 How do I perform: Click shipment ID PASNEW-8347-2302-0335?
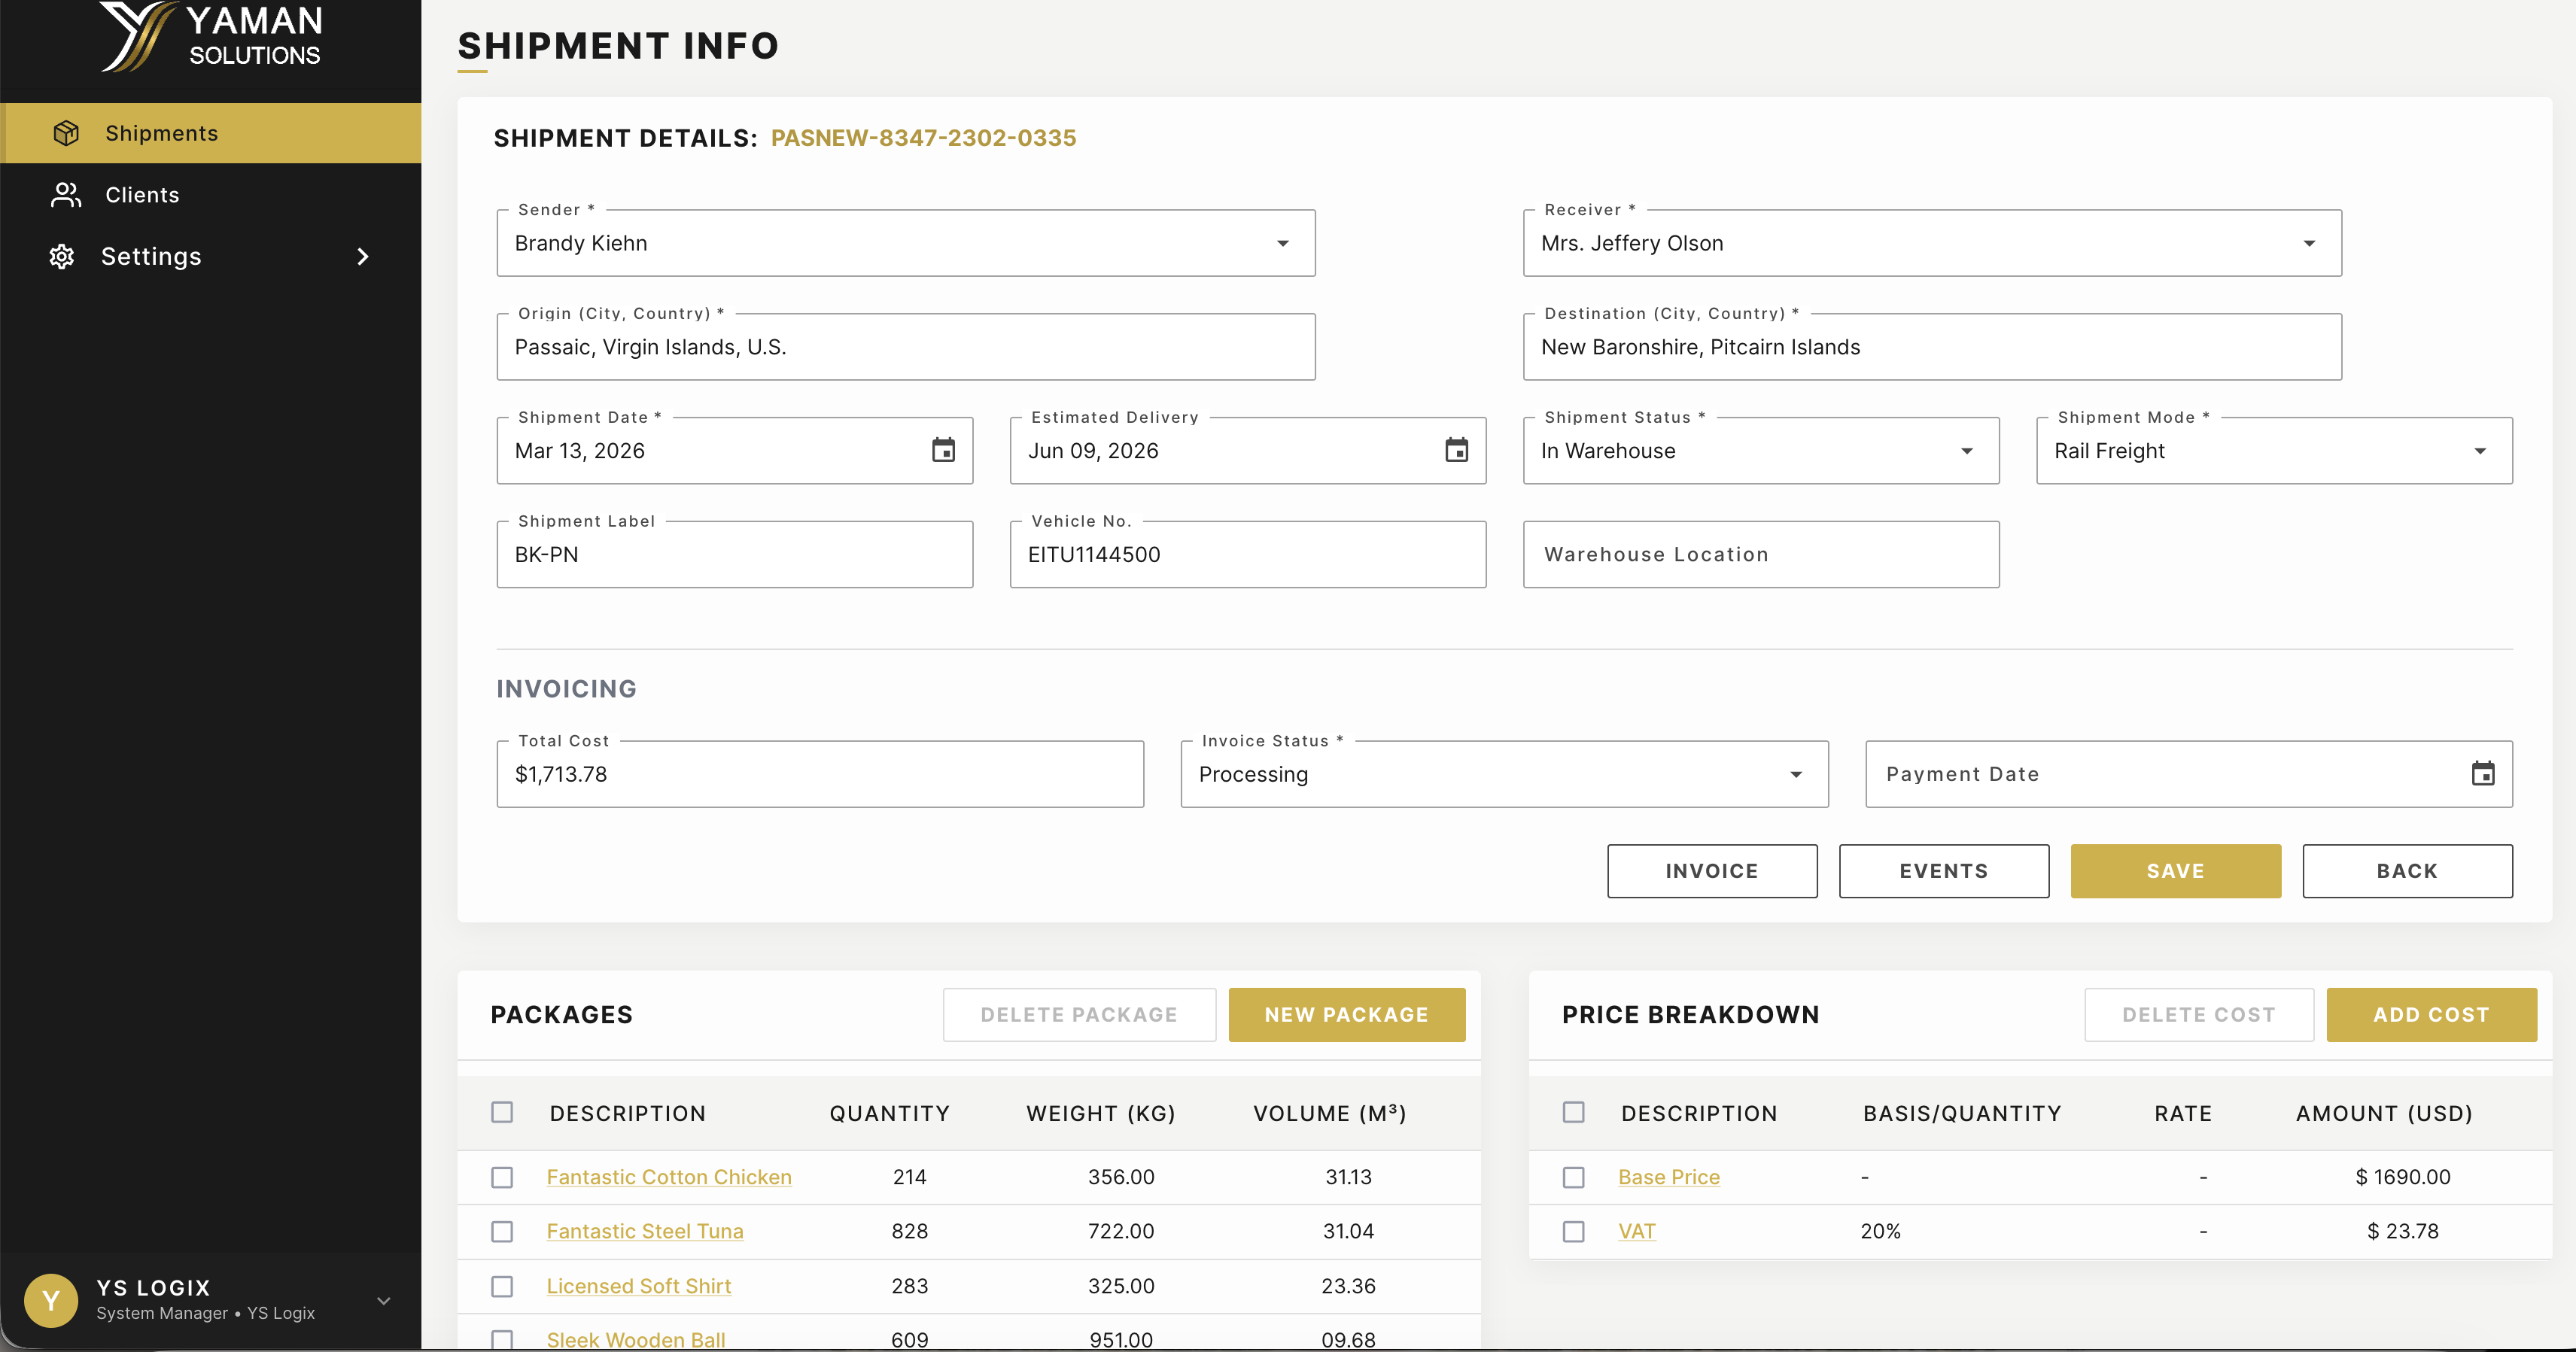(923, 138)
